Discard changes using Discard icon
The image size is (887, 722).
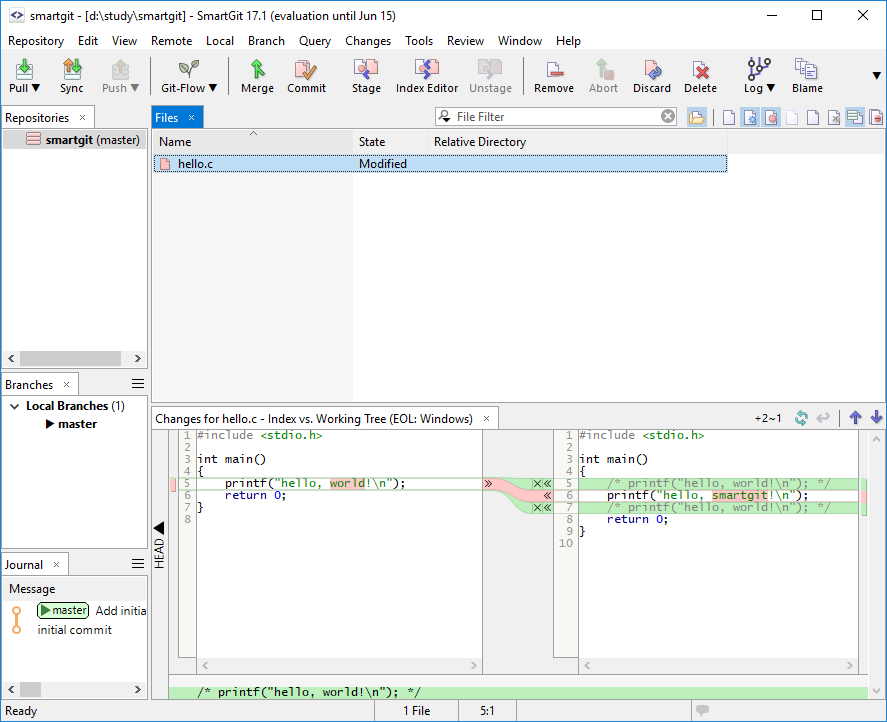click(x=652, y=69)
